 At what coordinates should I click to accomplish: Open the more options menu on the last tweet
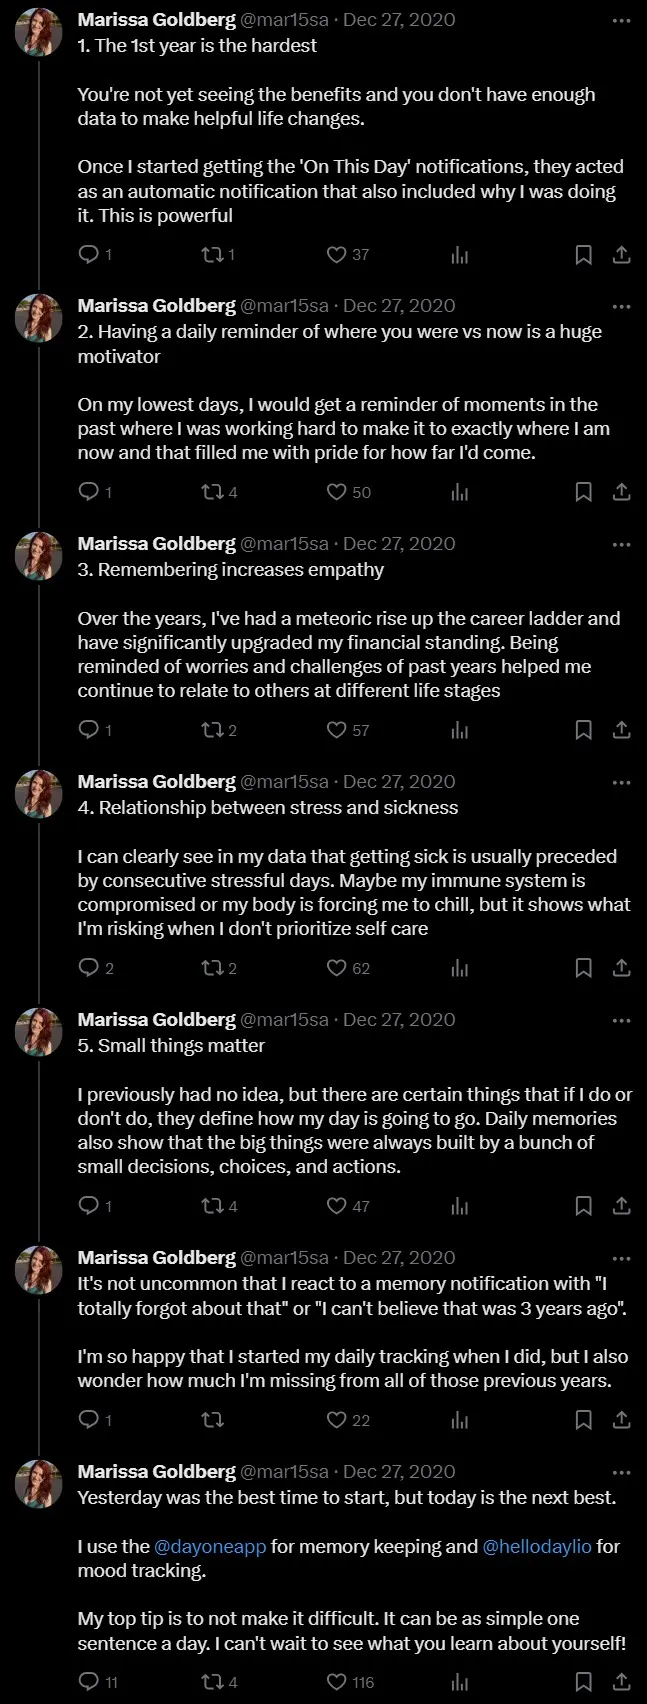point(620,1470)
